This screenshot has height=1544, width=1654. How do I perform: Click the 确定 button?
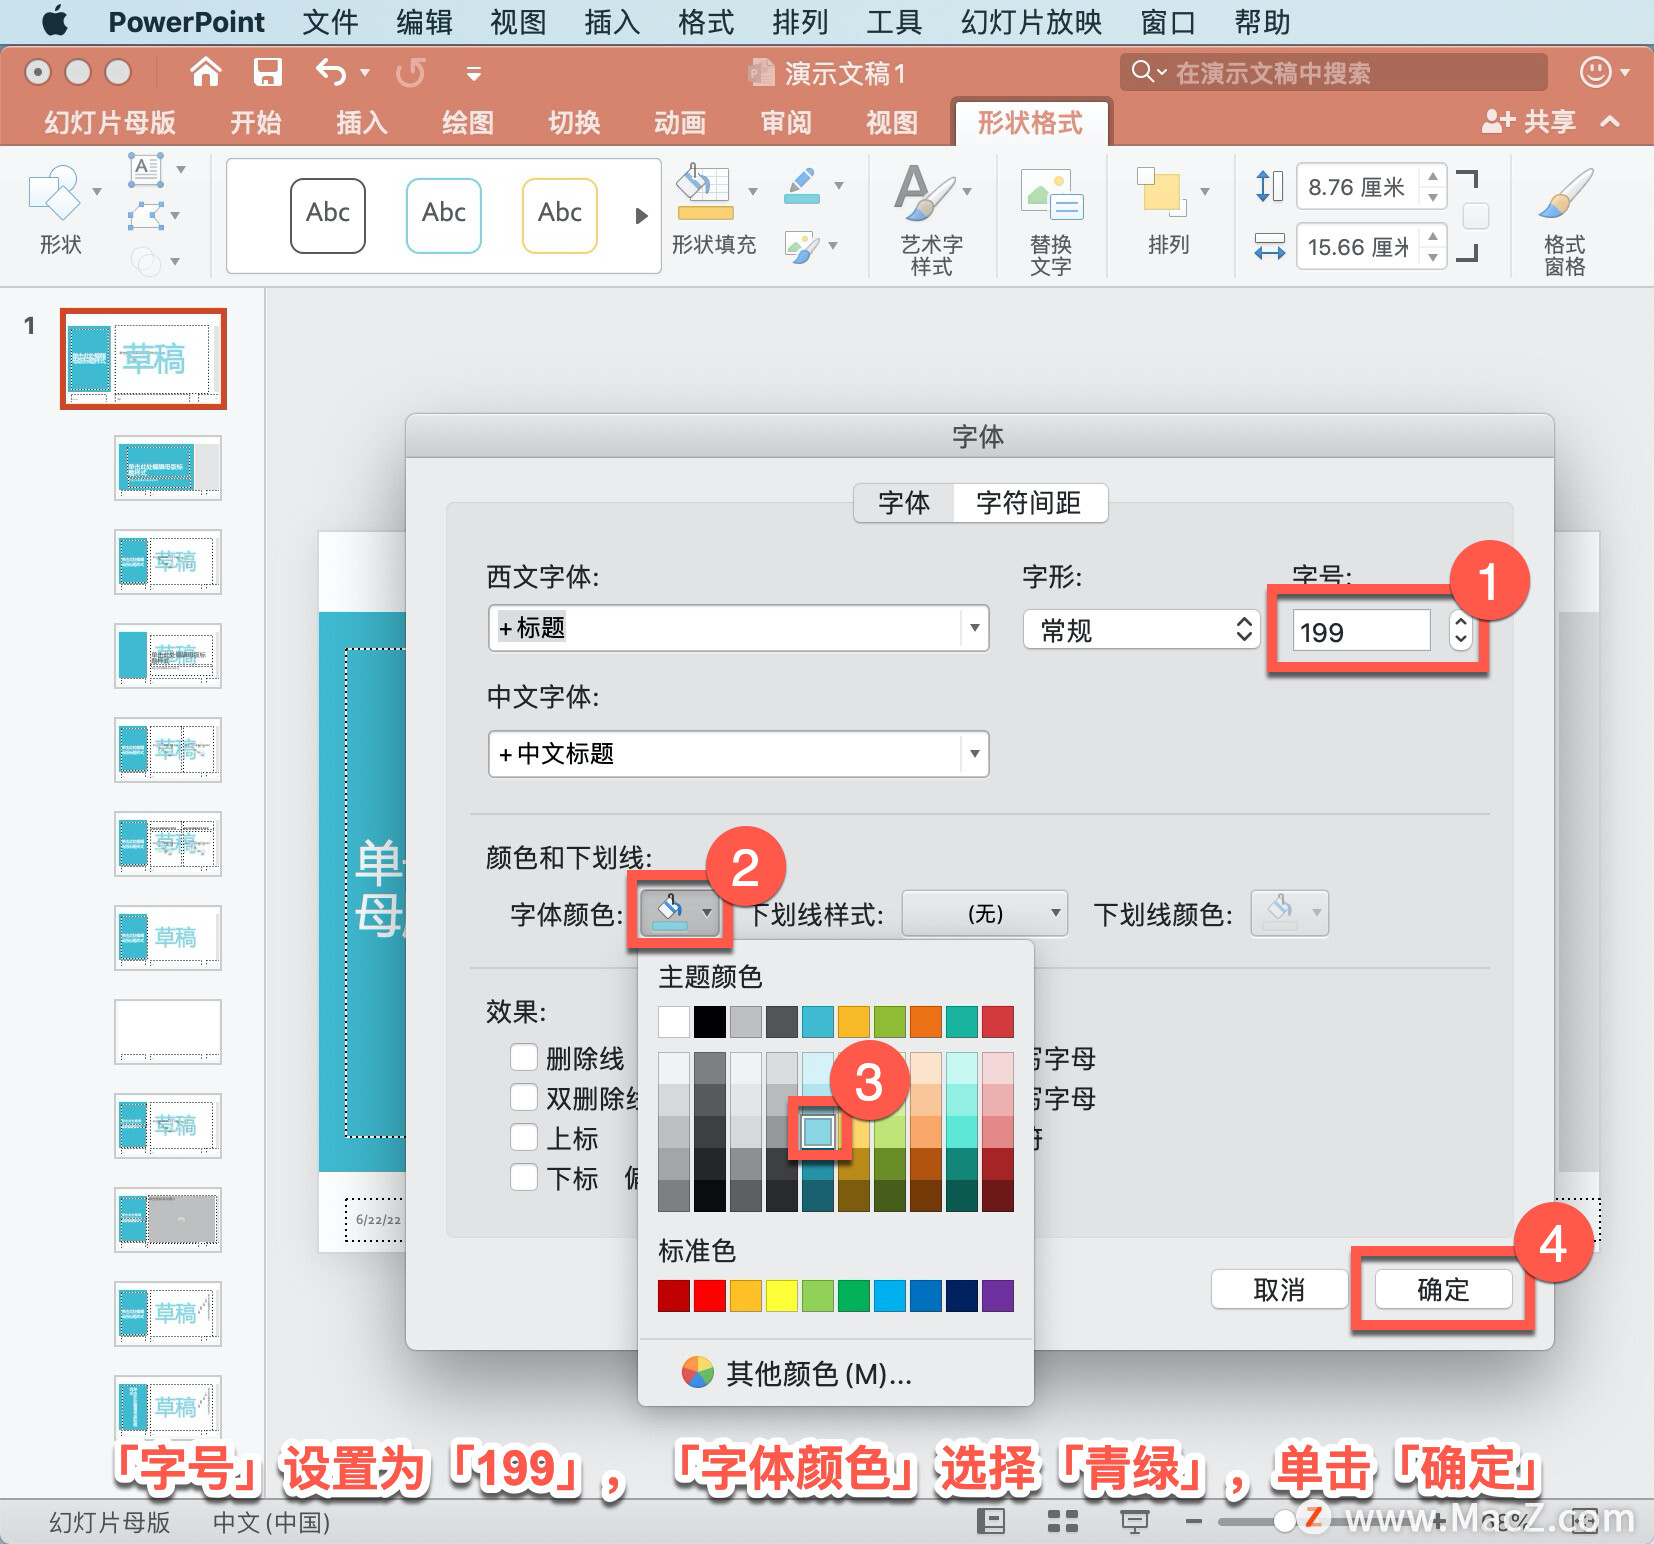tap(1443, 1289)
